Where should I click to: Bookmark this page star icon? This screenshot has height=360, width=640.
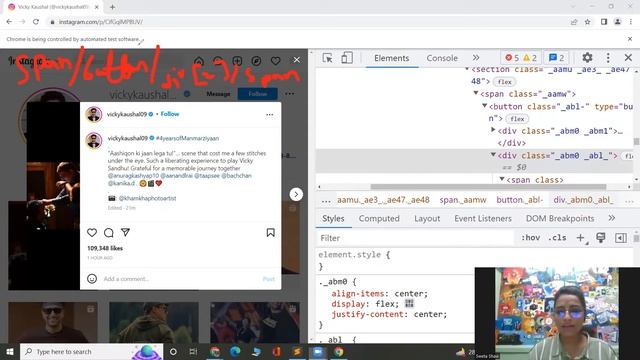tap(587, 22)
